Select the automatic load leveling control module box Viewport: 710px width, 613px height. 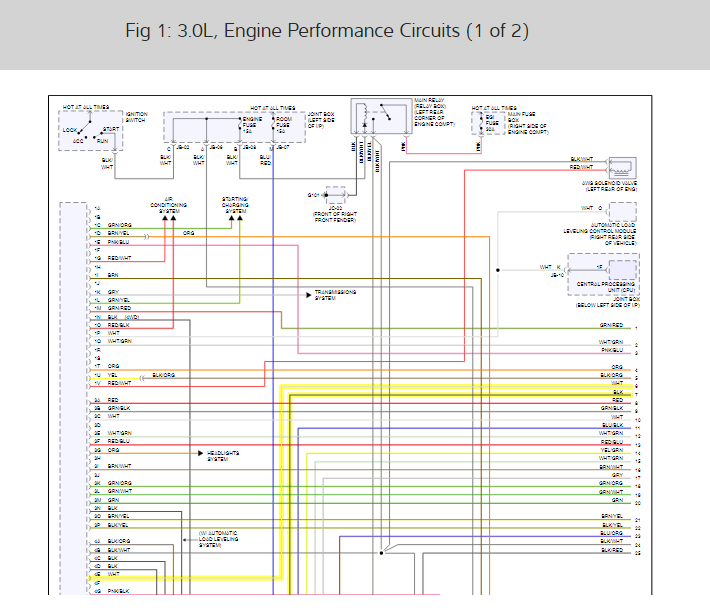pos(623,211)
